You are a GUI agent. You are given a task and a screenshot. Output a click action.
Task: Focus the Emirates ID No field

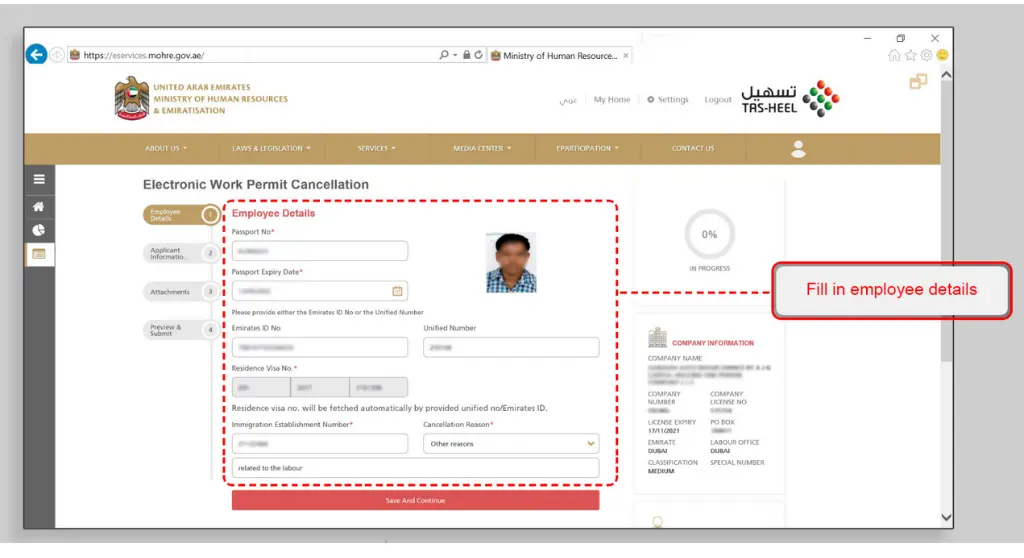pyautogui.click(x=319, y=348)
